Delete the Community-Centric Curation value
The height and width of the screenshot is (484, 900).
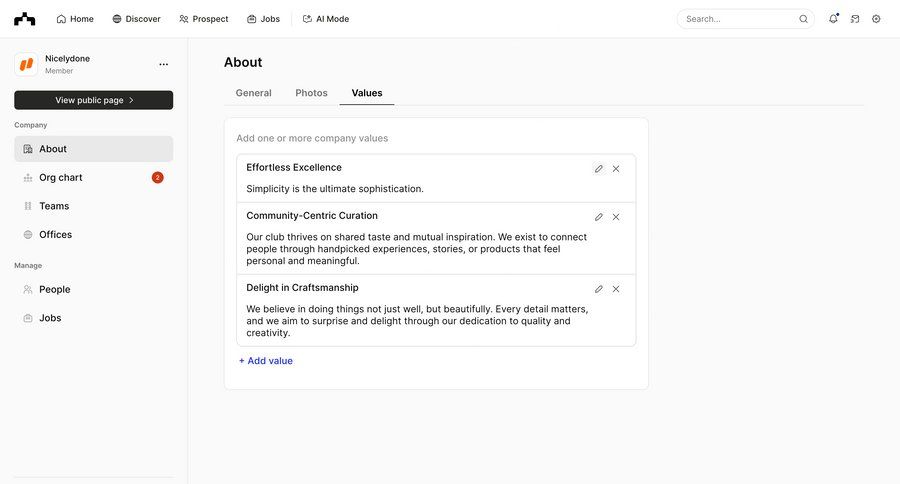point(616,217)
